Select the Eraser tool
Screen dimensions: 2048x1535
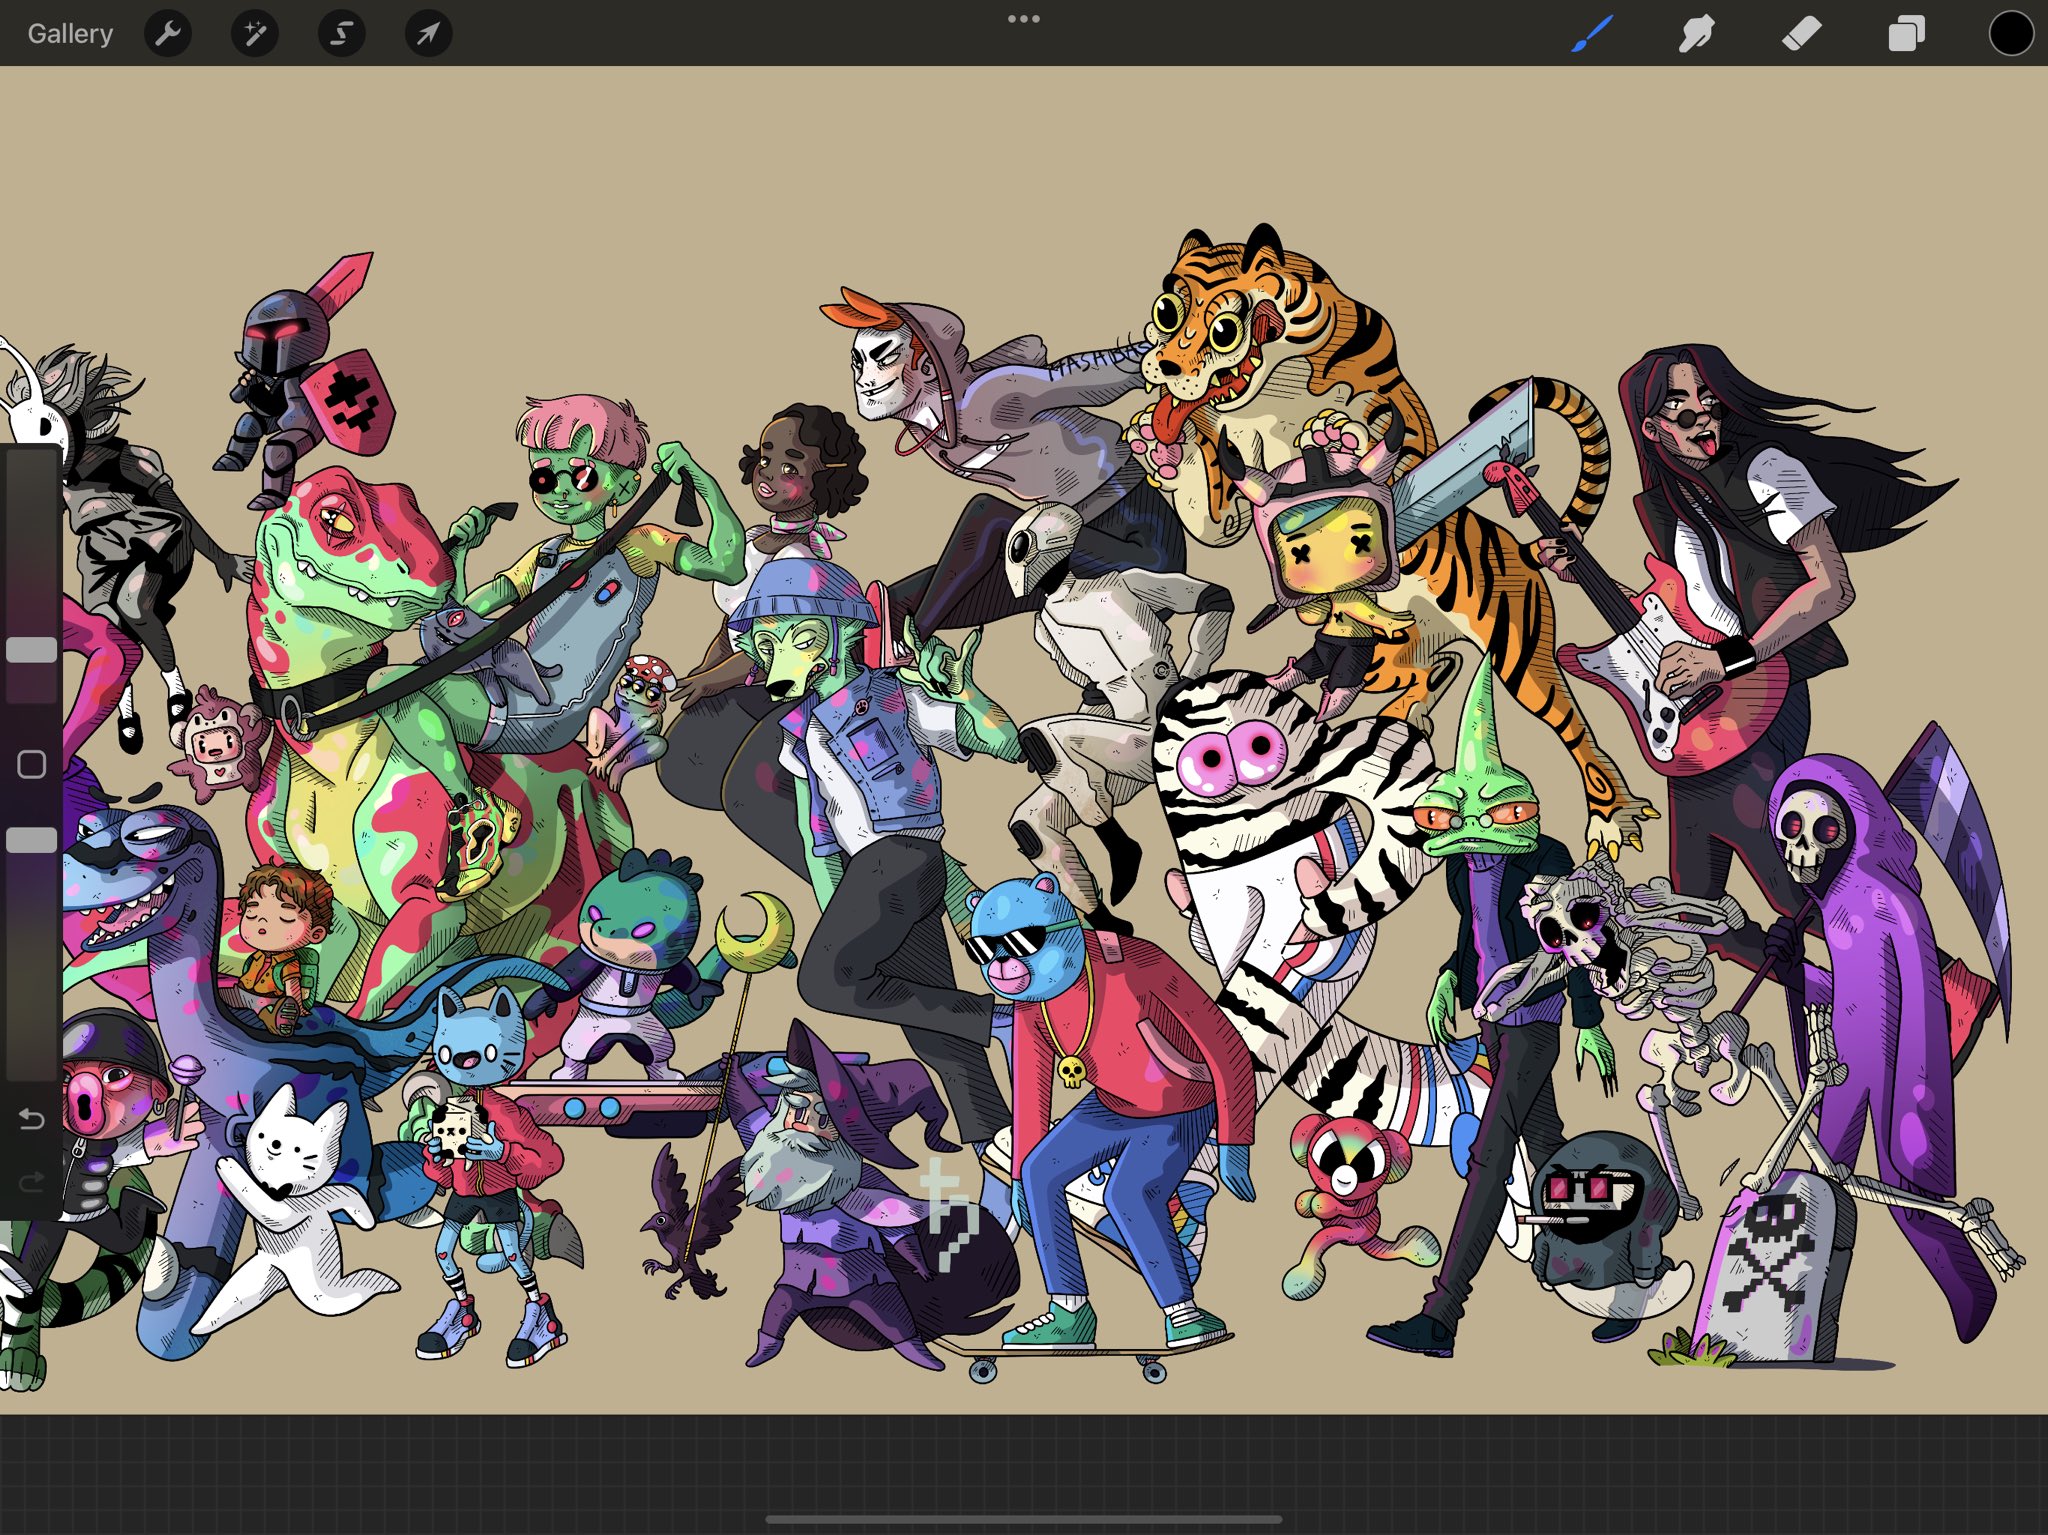click(x=1801, y=34)
